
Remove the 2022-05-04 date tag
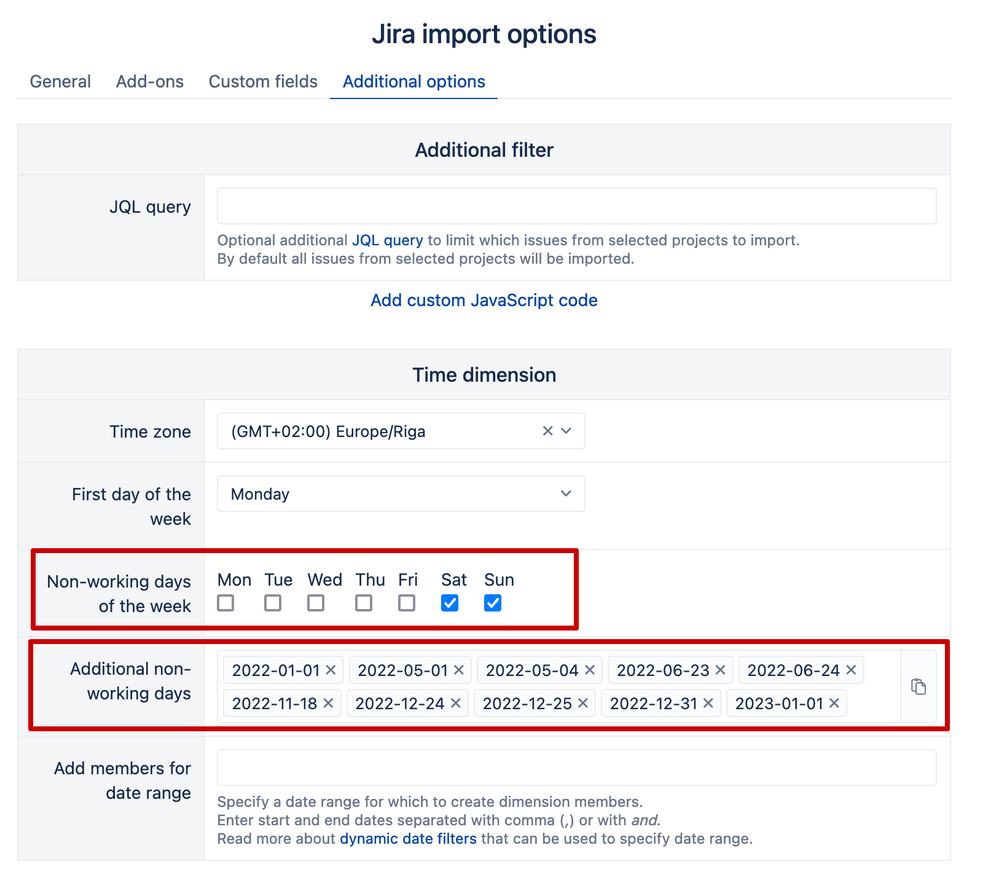[589, 670]
